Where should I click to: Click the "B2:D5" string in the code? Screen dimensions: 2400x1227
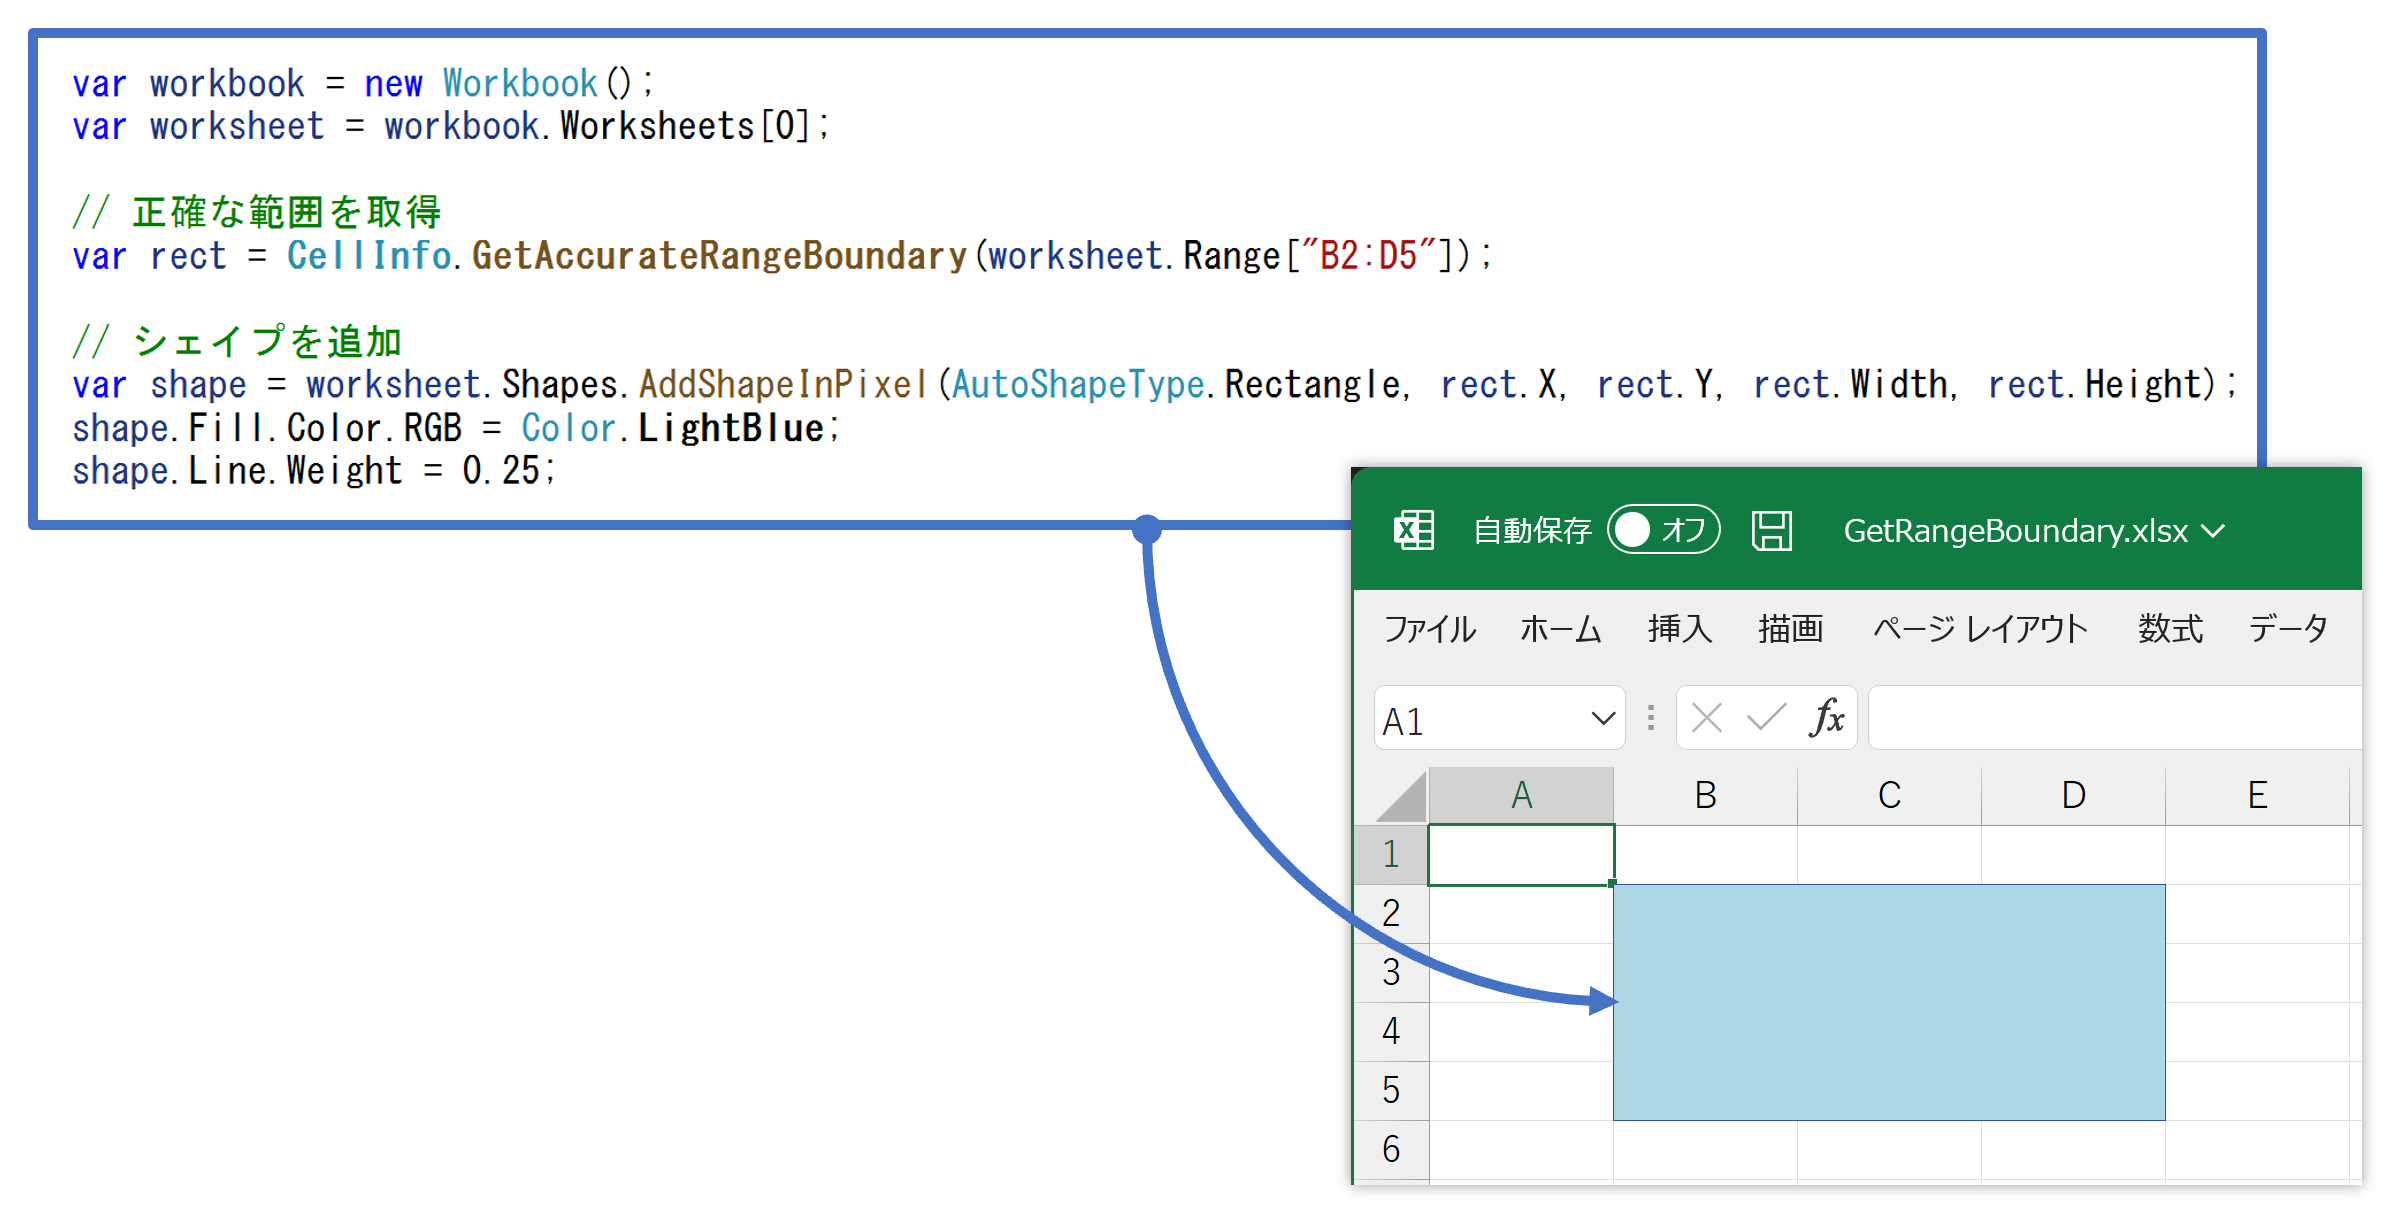click(1369, 256)
